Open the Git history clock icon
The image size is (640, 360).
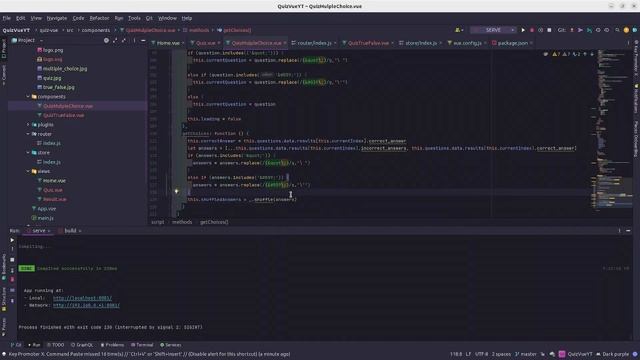598,30
